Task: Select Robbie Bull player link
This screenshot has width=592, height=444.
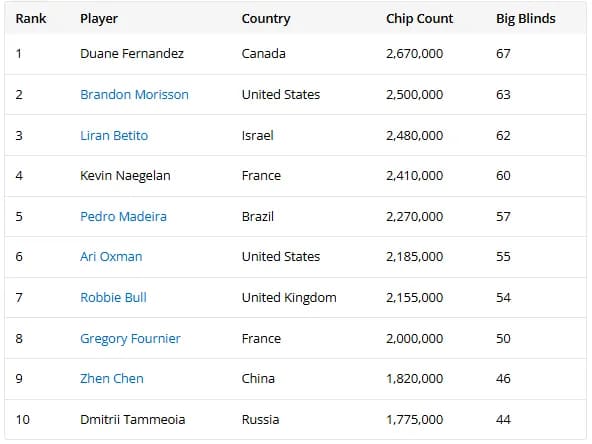Action: [x=113, y=297]
